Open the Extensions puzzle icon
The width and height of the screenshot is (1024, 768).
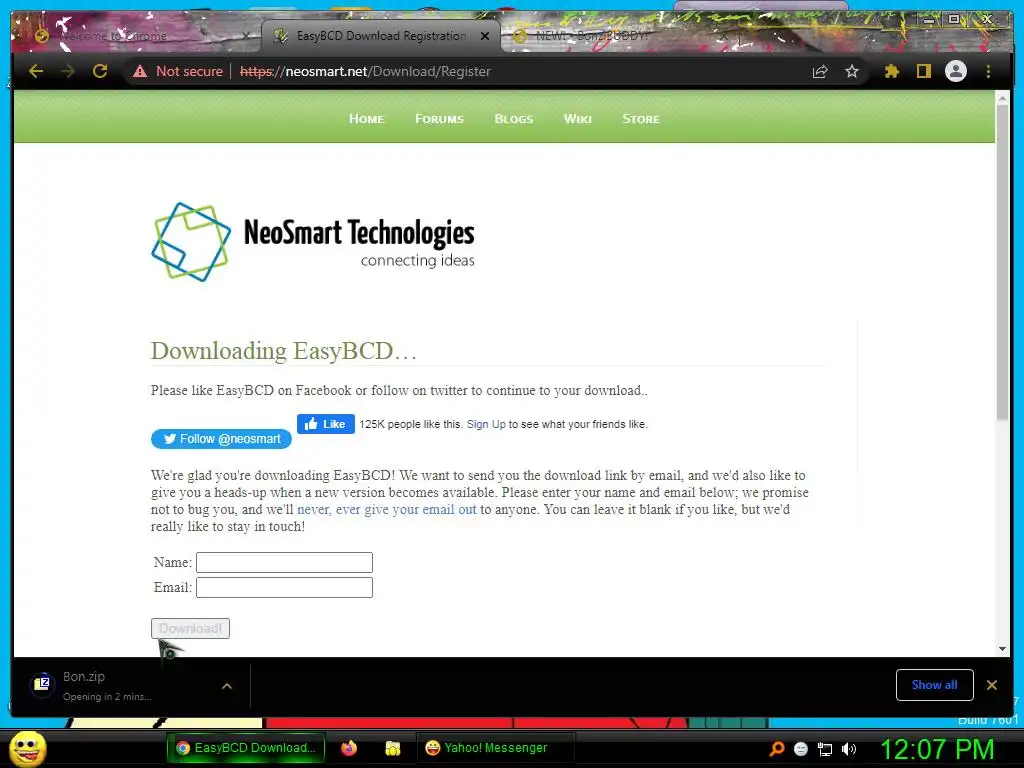coord(891,71)
